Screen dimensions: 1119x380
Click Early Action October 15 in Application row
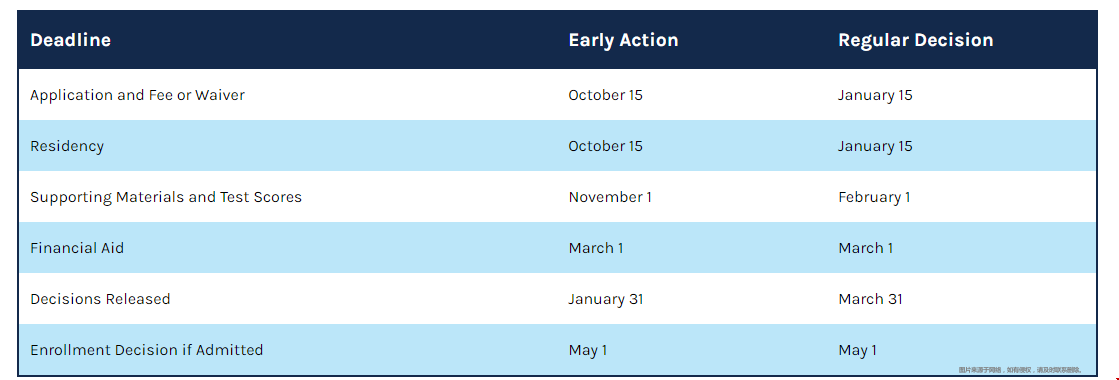tap(605, 95)
